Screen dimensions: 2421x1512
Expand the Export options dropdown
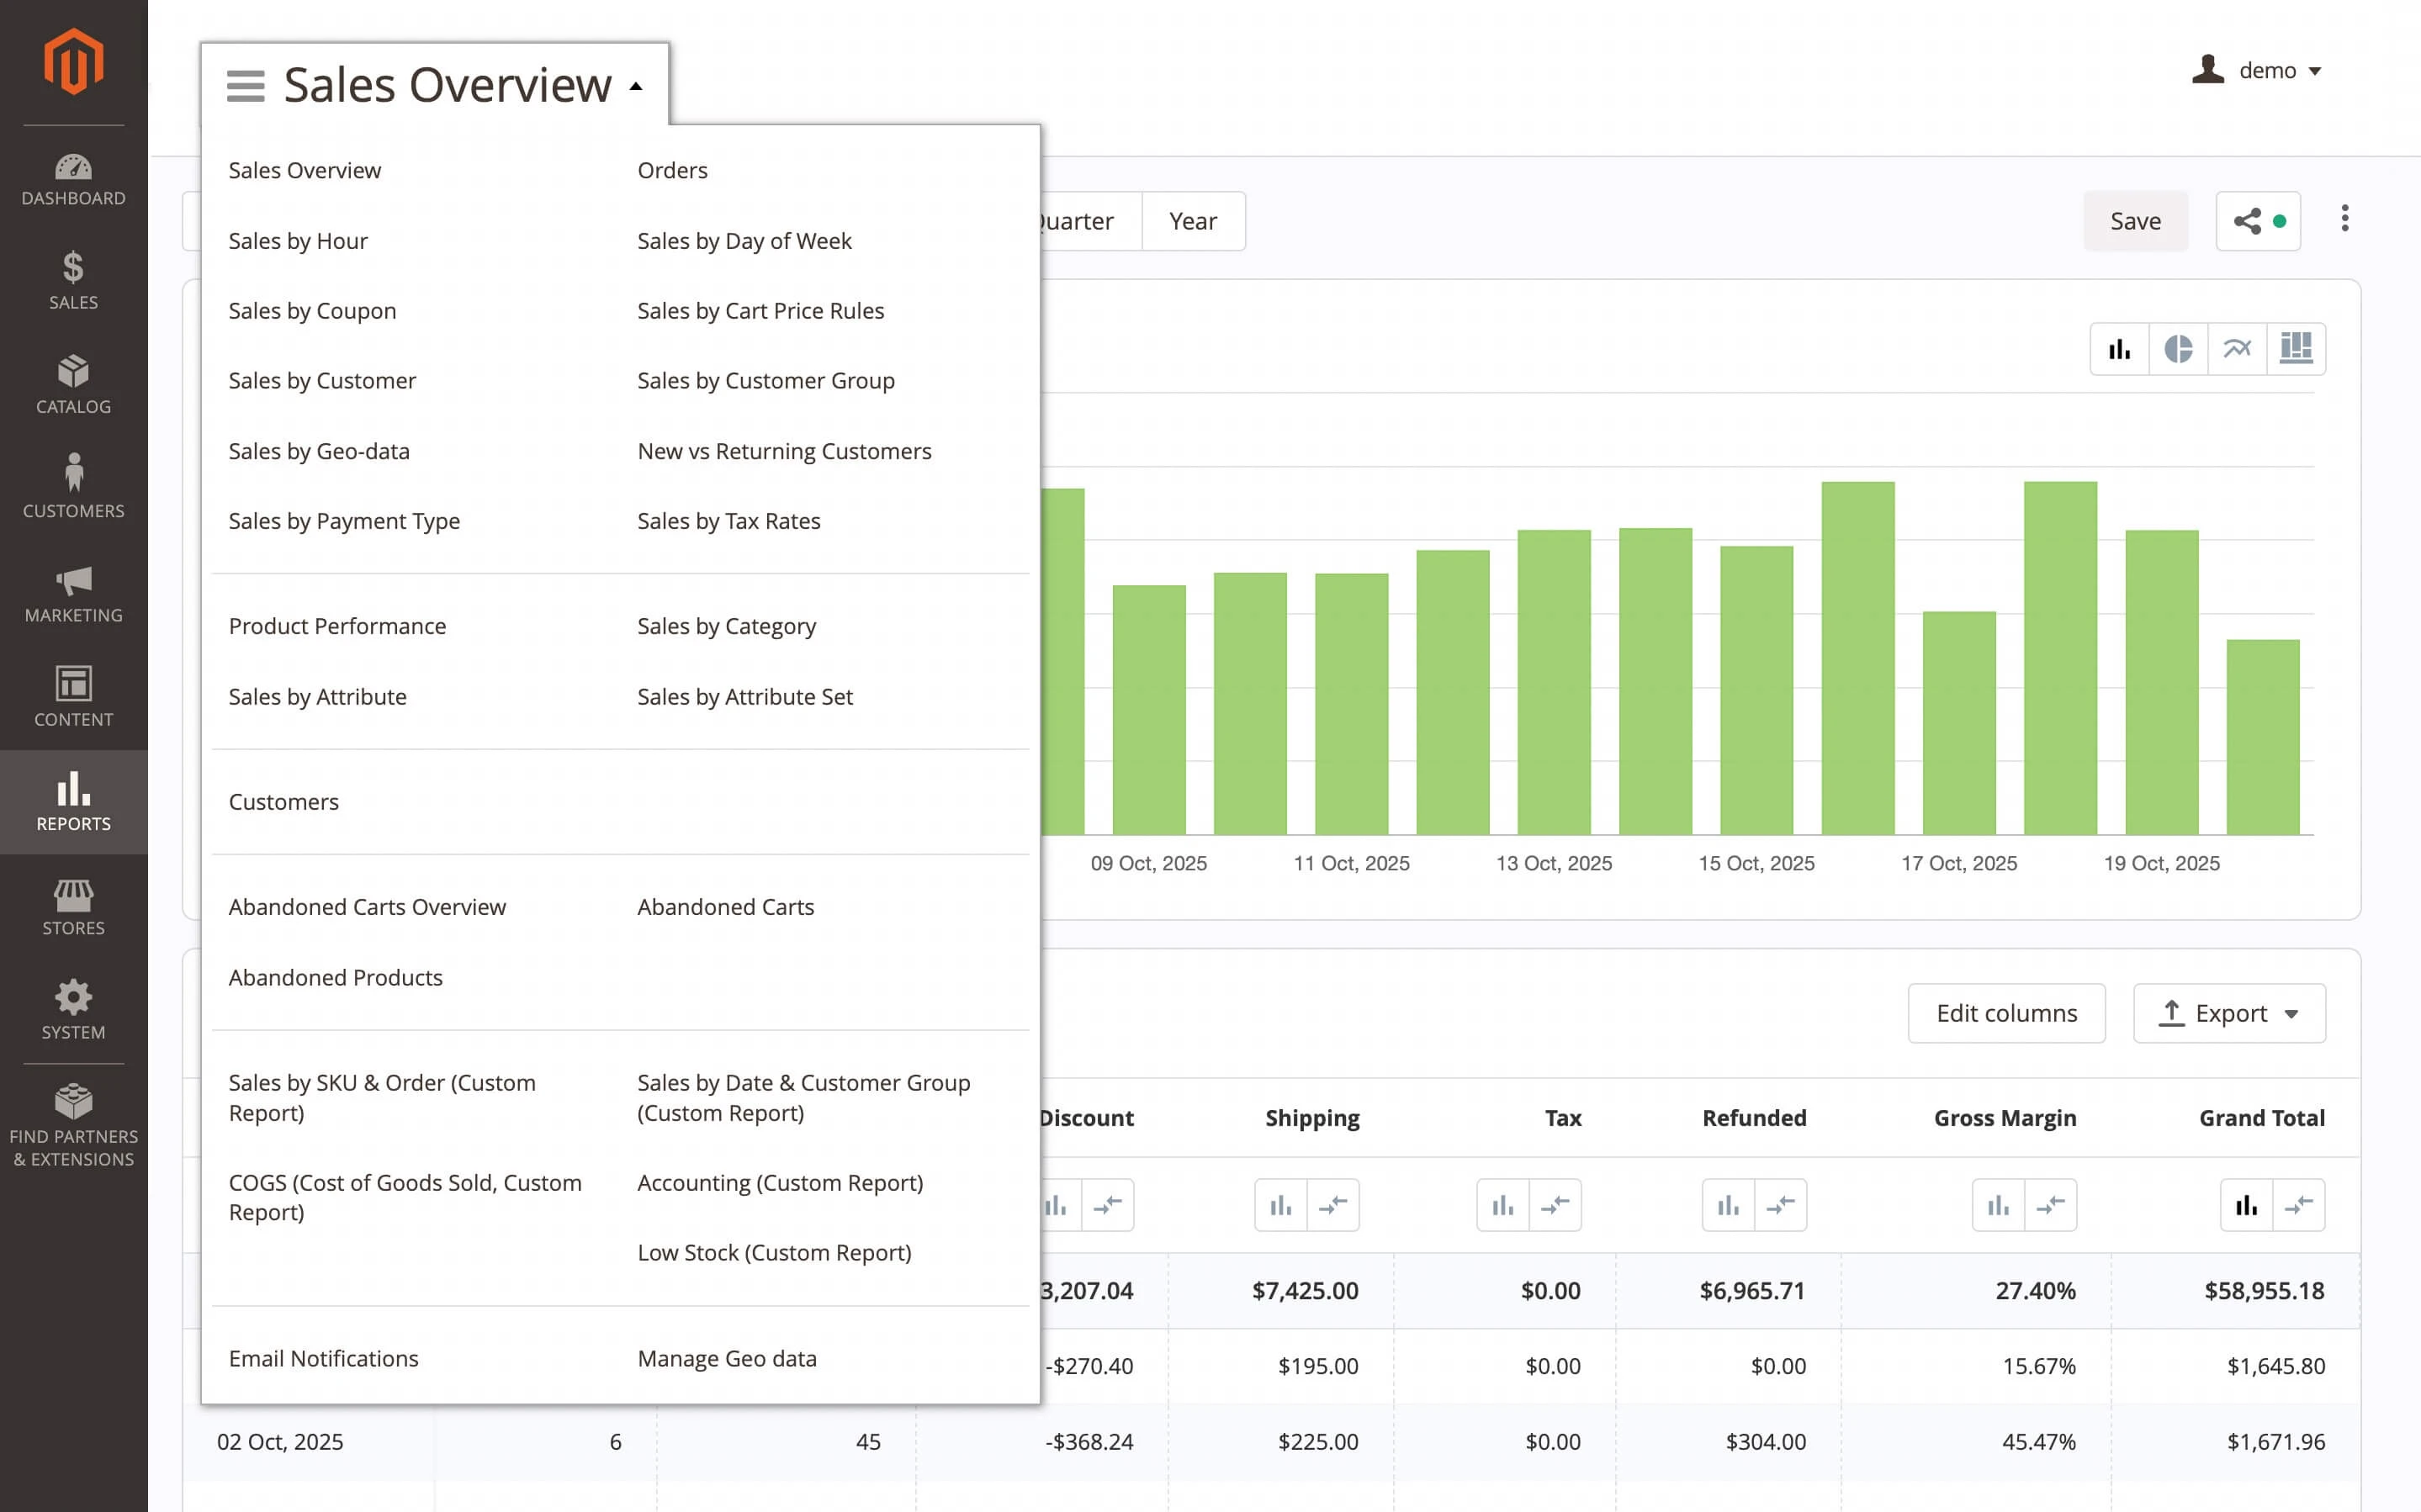click(2292, 1013)
